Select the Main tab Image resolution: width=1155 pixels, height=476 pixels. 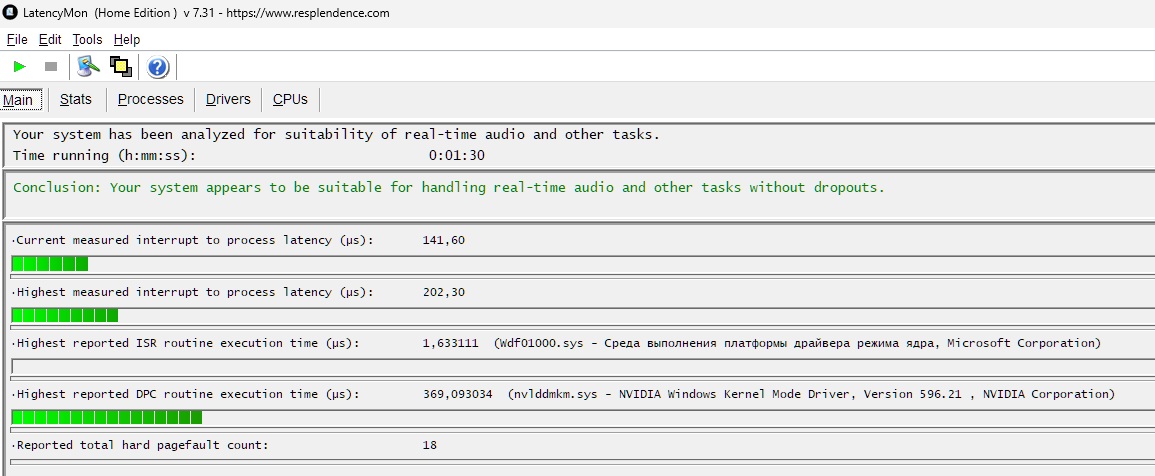[18, 100]
